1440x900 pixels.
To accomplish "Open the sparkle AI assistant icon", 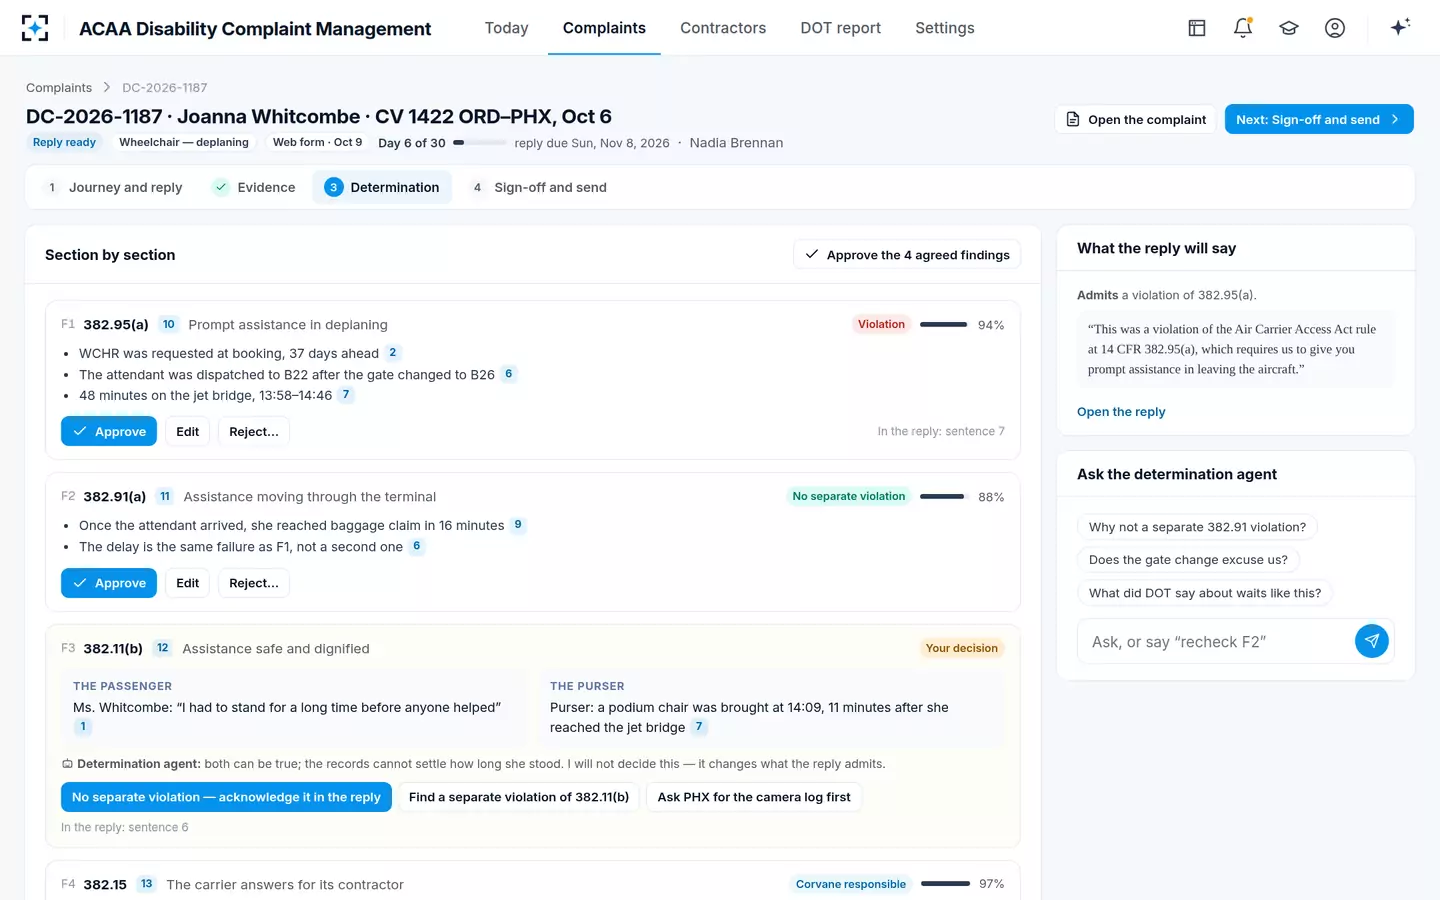I will click(1400, 27).
